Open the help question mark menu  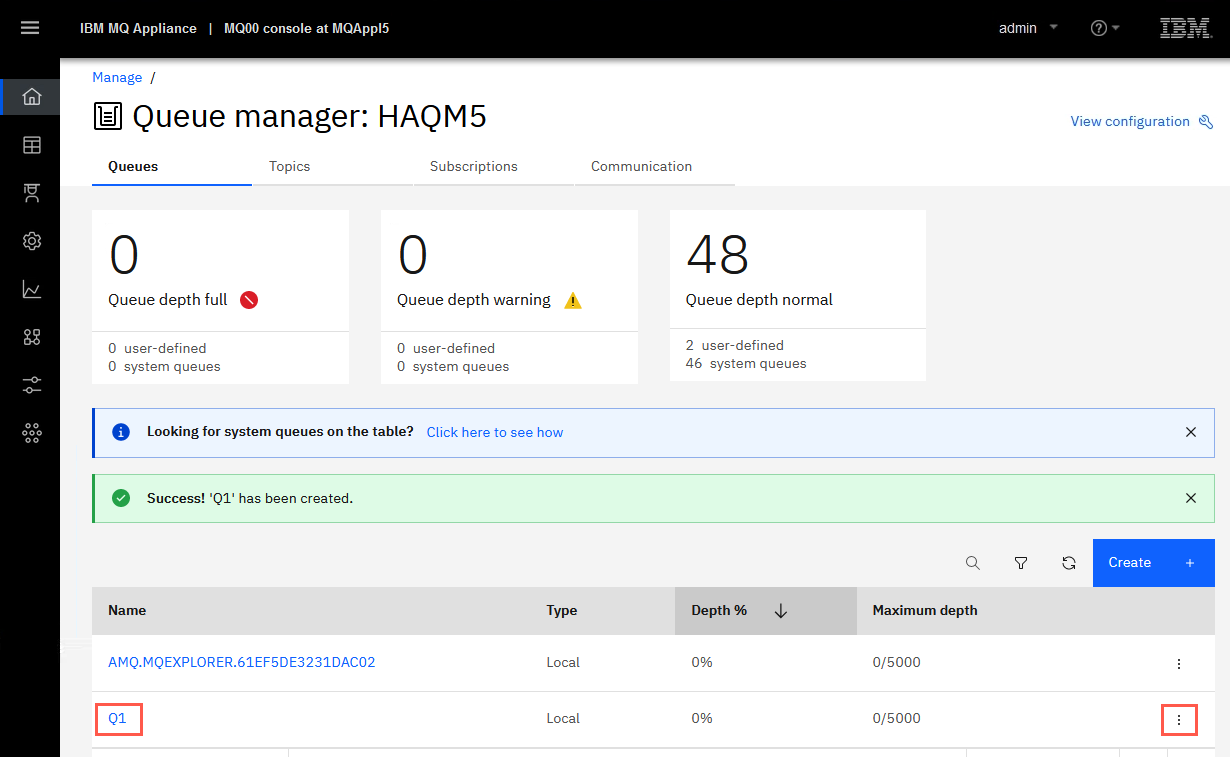click(1104, 28)
